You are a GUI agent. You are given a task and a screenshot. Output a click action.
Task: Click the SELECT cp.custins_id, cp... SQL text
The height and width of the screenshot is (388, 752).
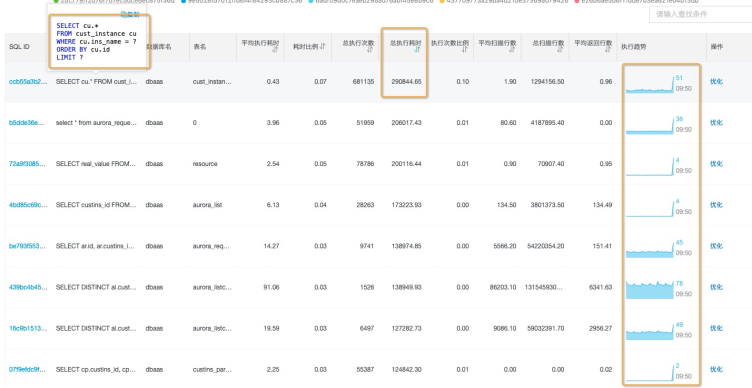coord(96,369)
